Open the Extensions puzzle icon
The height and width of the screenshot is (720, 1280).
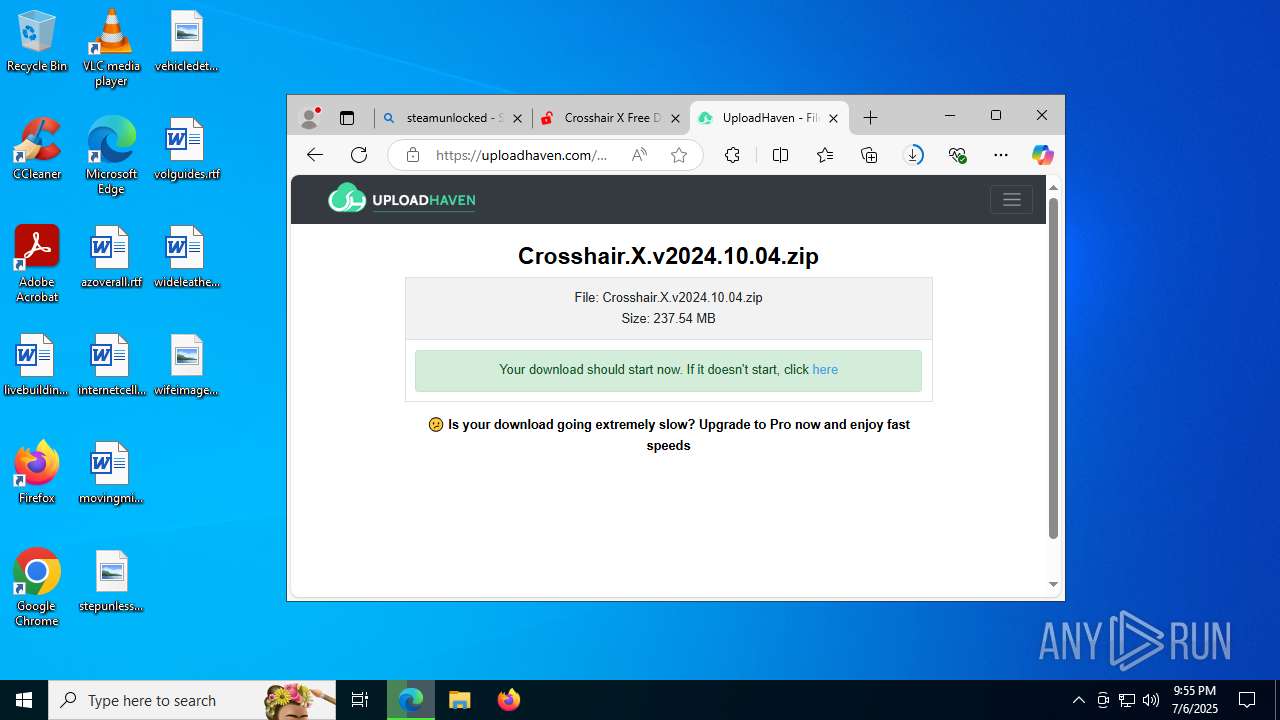(x=733, y=155)
